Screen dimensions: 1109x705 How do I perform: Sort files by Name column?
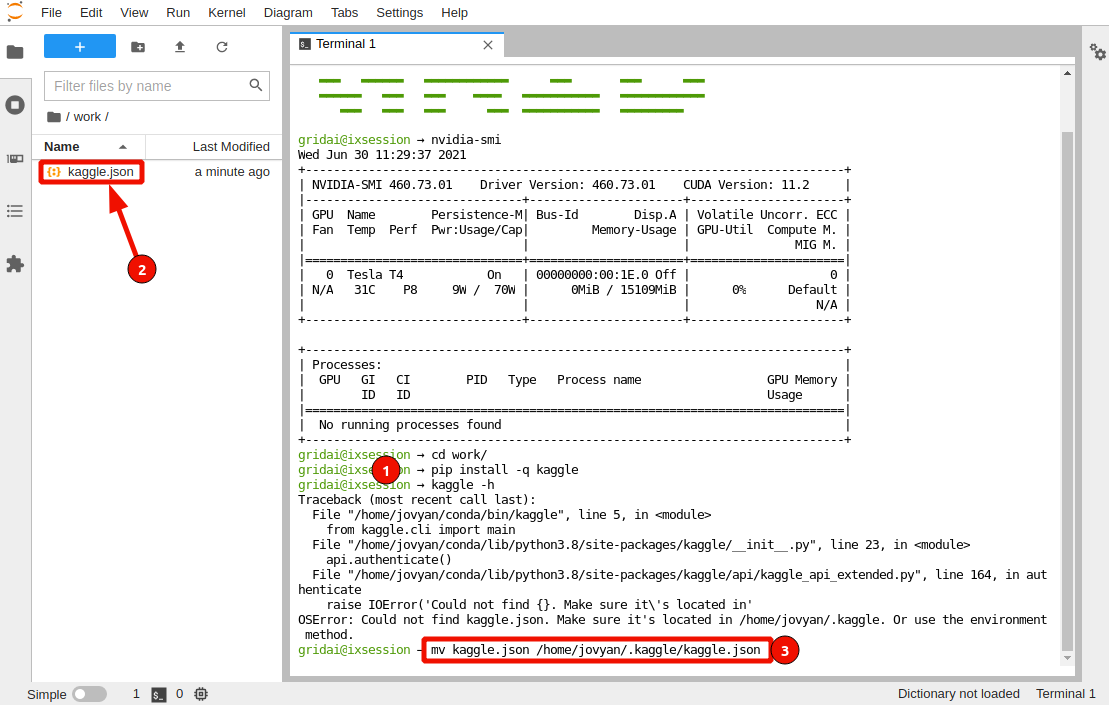pyautogui.click(x=62, y=147)
